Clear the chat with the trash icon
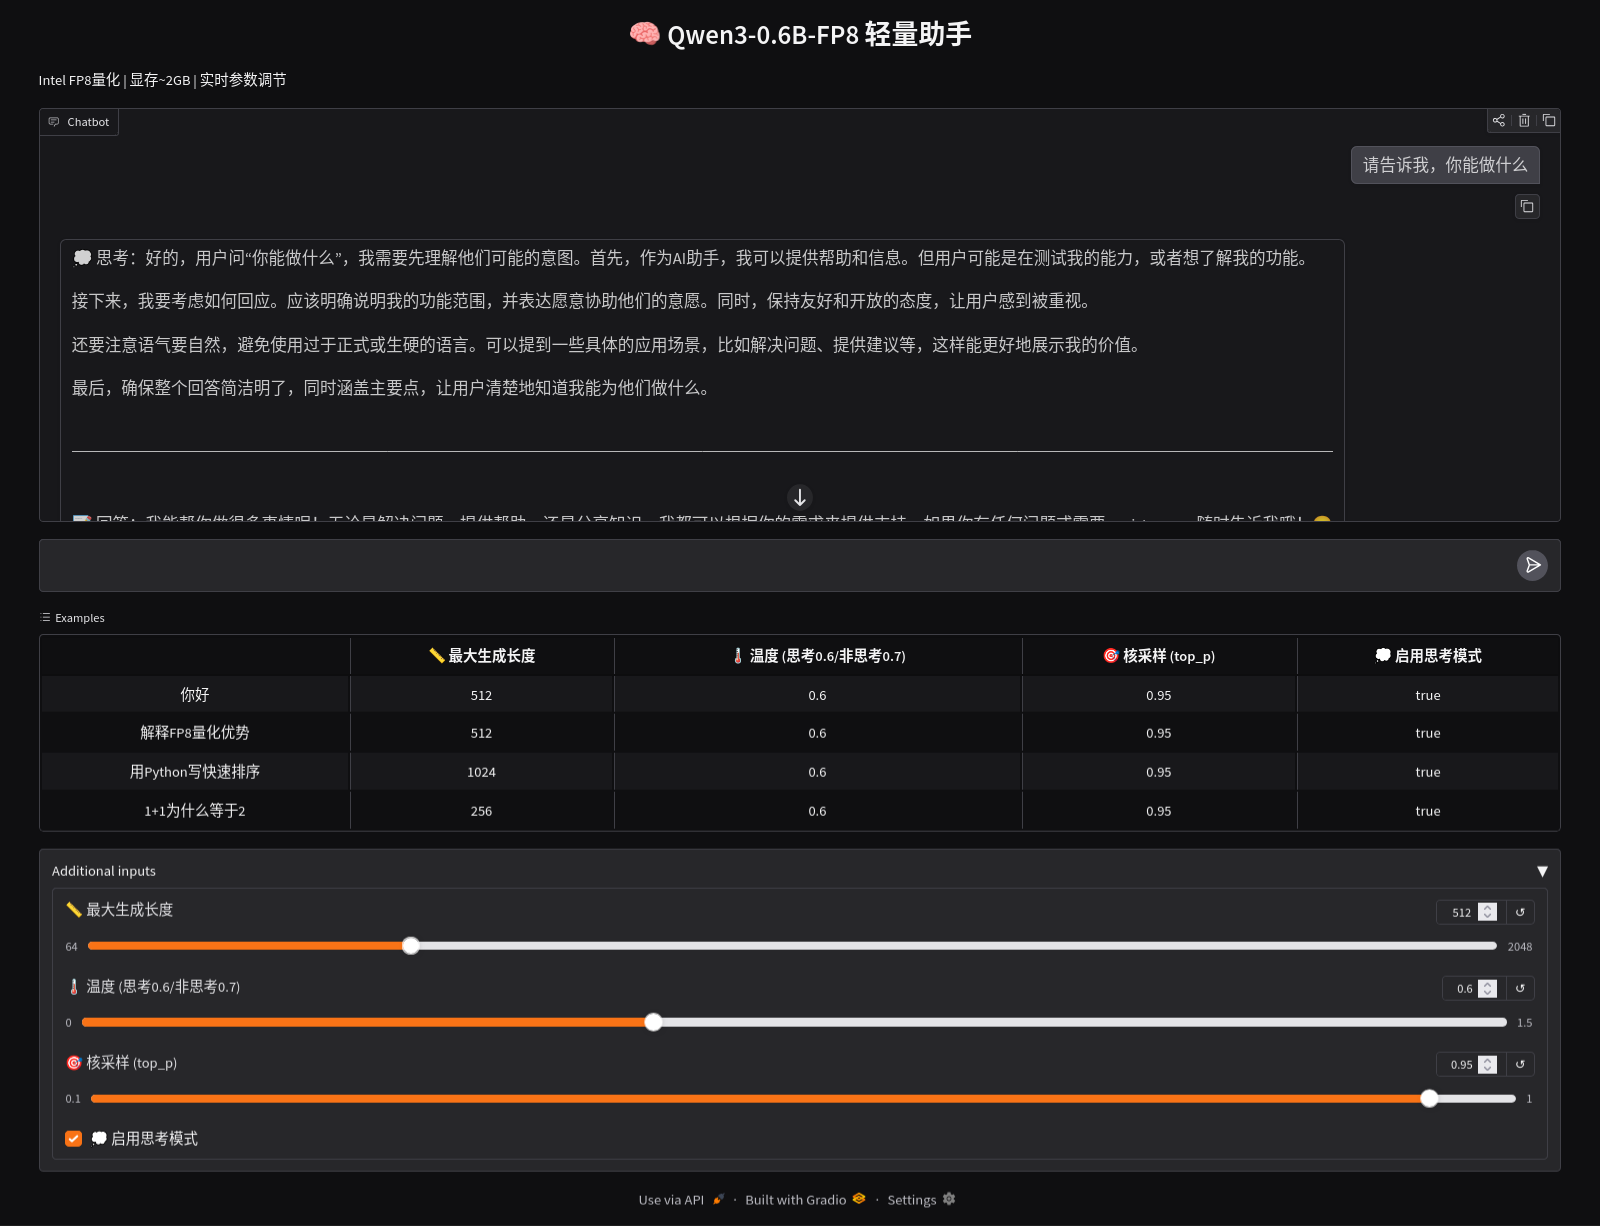Image resolution: width=1600 pixels, height=1227 pixels. (1524, 121)
